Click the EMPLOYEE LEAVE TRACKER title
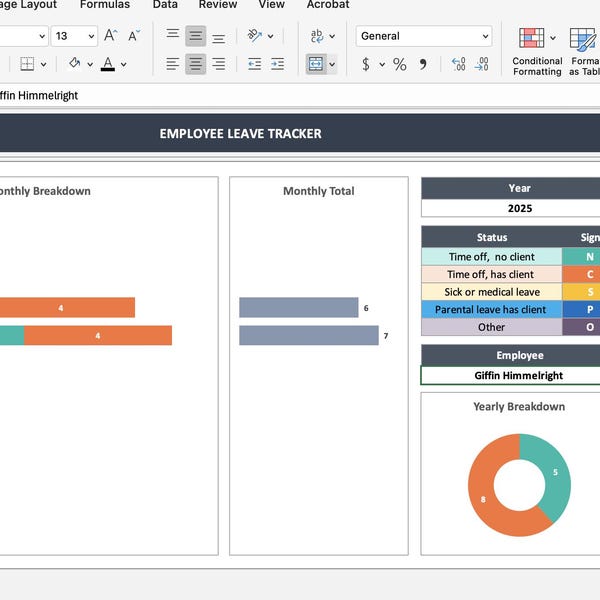The image size is (600, 600). pos(240,134)
